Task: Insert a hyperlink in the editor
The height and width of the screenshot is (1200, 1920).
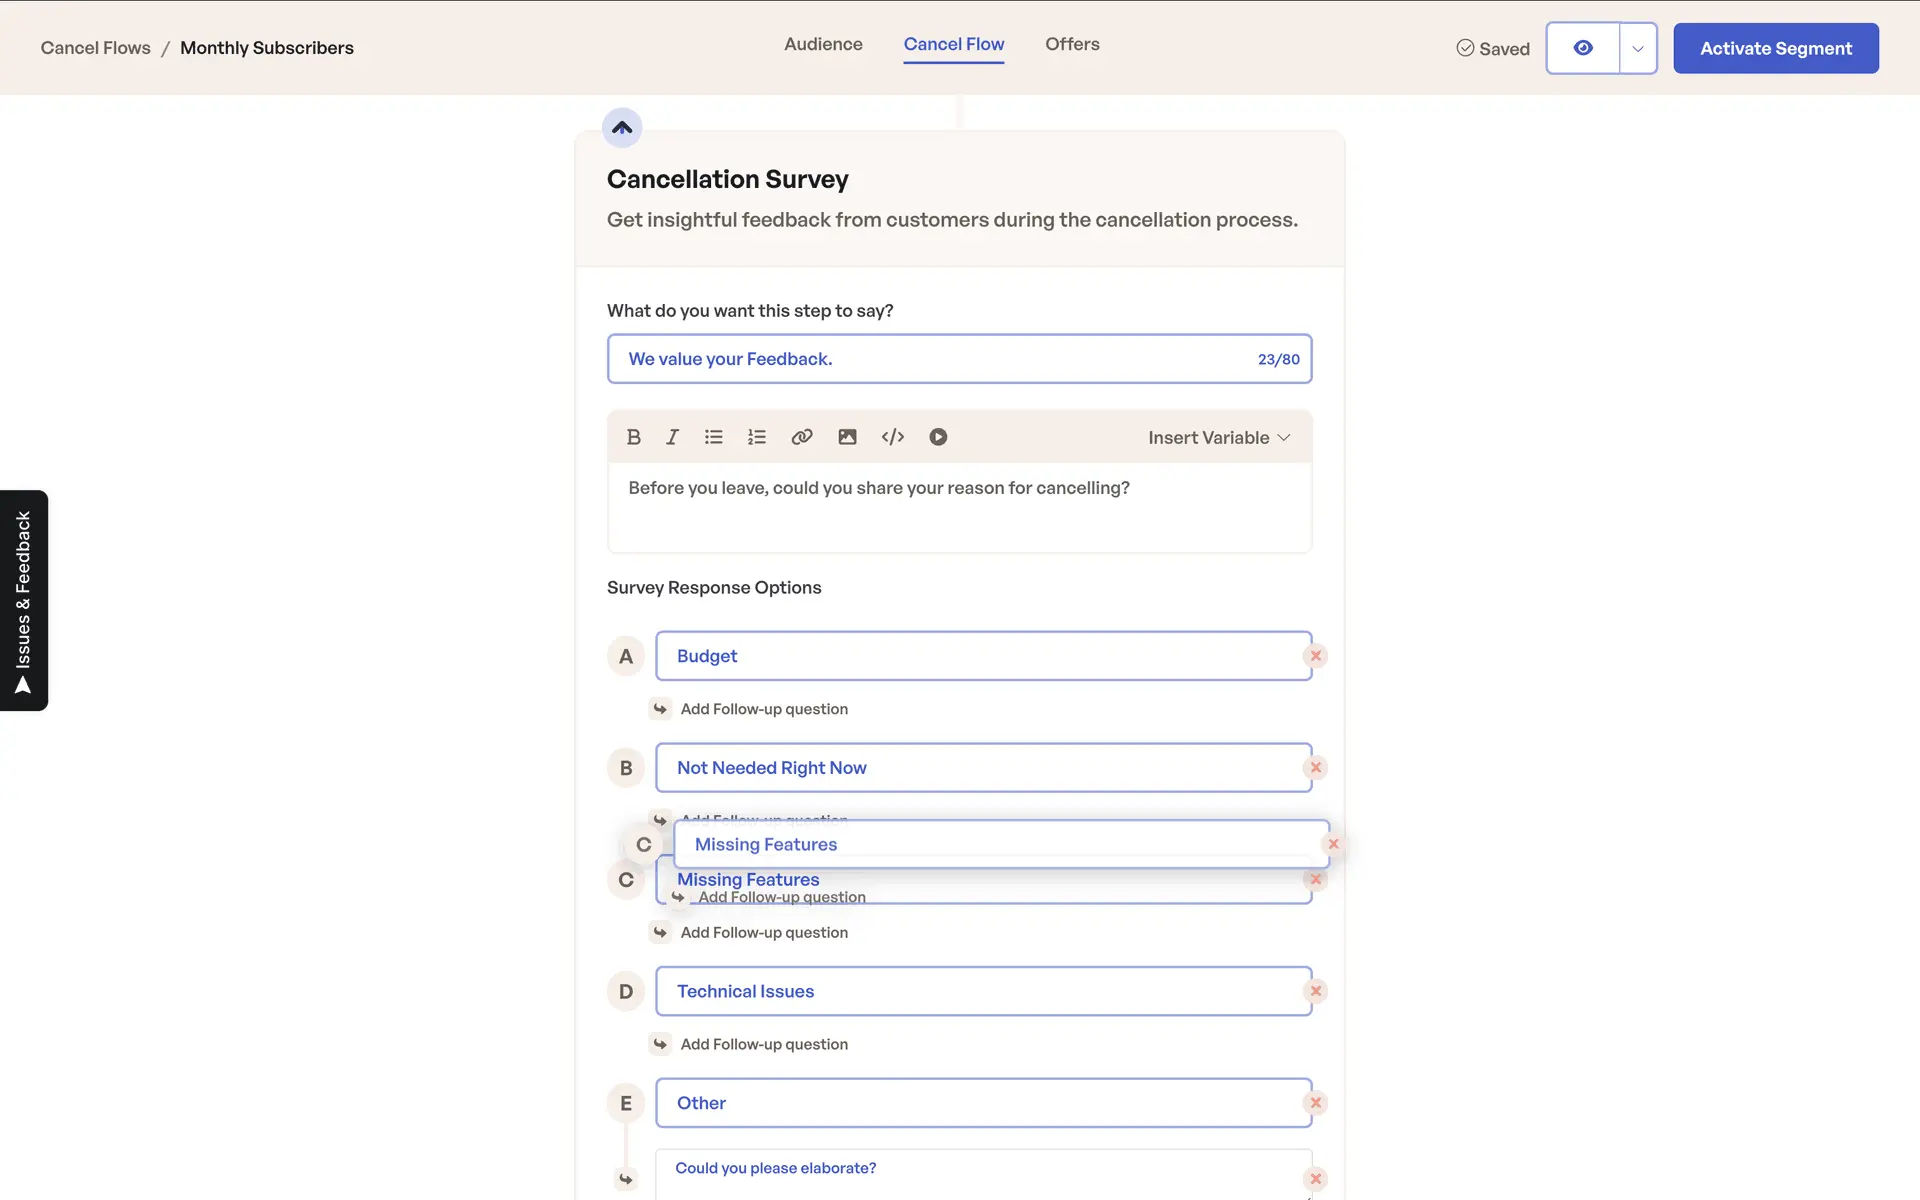Action: (x=801, y=437)
